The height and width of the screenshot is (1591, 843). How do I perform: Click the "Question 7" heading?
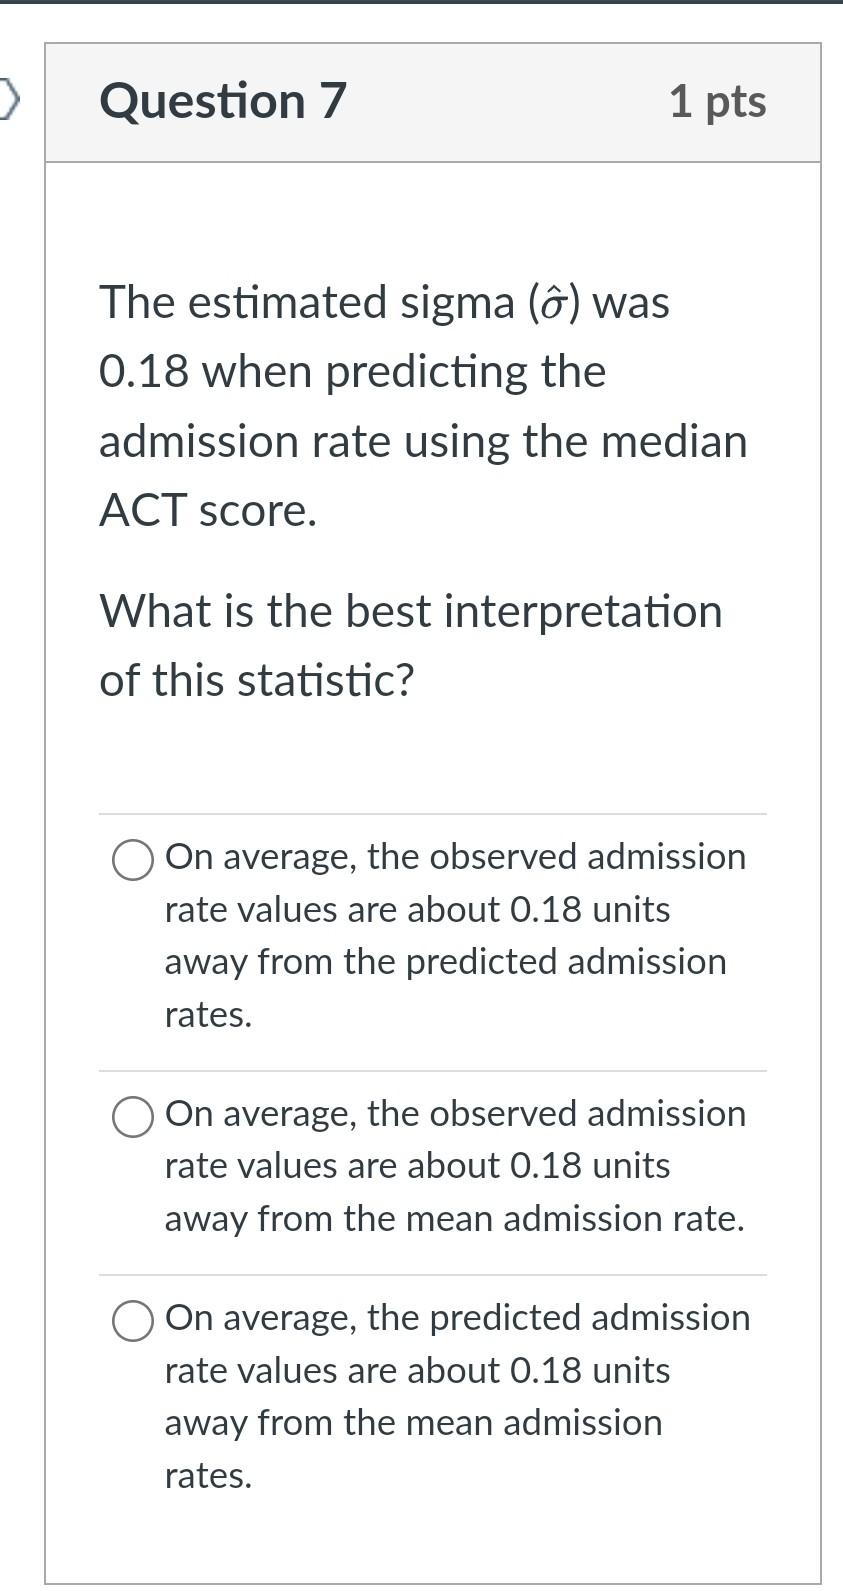point(223,101)
